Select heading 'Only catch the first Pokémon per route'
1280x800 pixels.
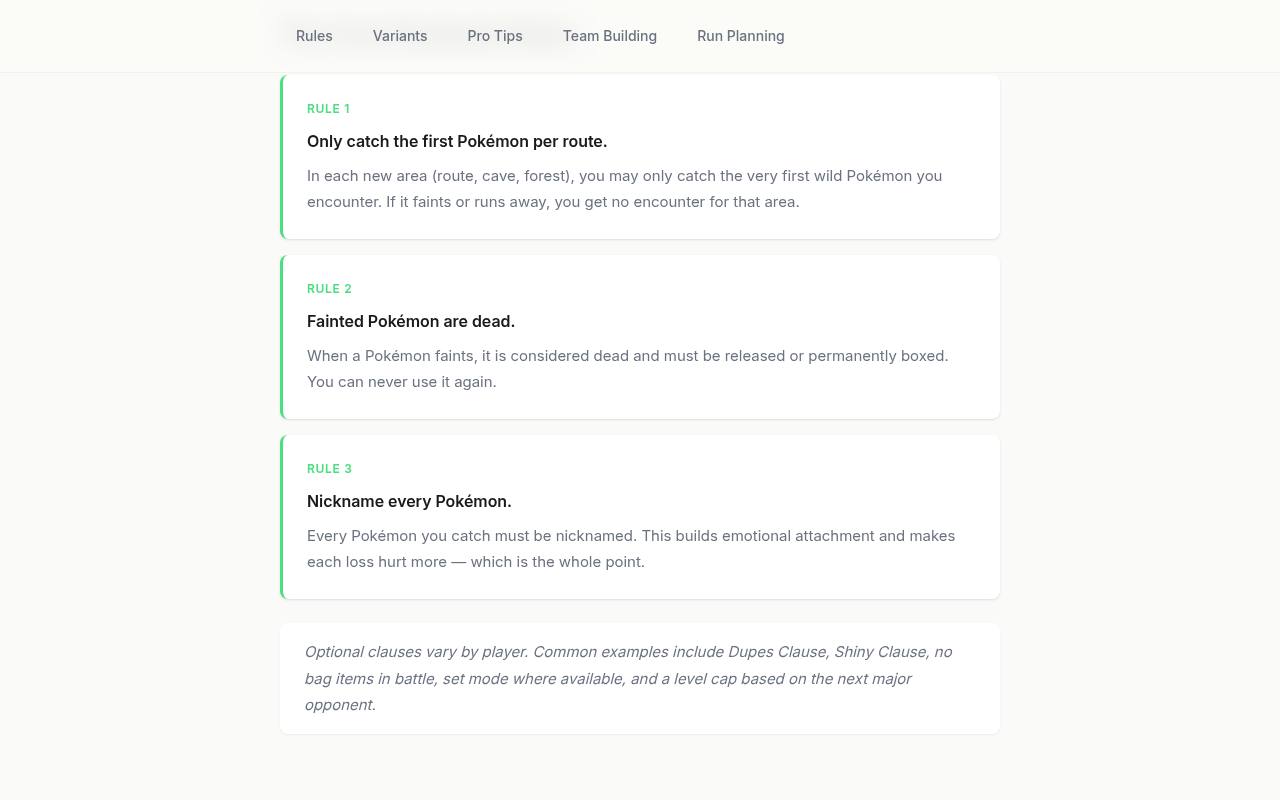[457, 141]
